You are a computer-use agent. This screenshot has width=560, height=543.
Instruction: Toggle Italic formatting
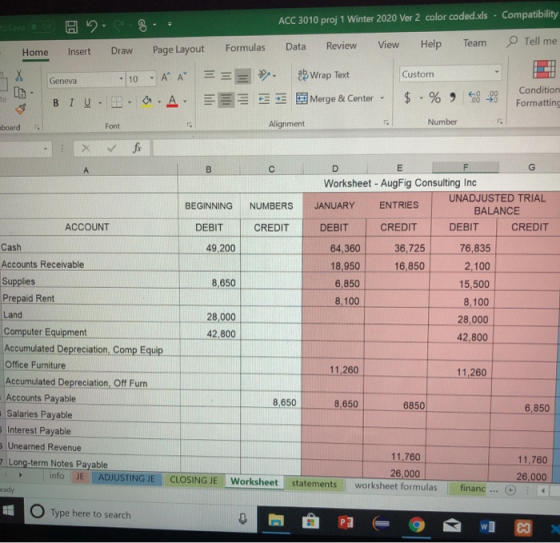point(72,103)
